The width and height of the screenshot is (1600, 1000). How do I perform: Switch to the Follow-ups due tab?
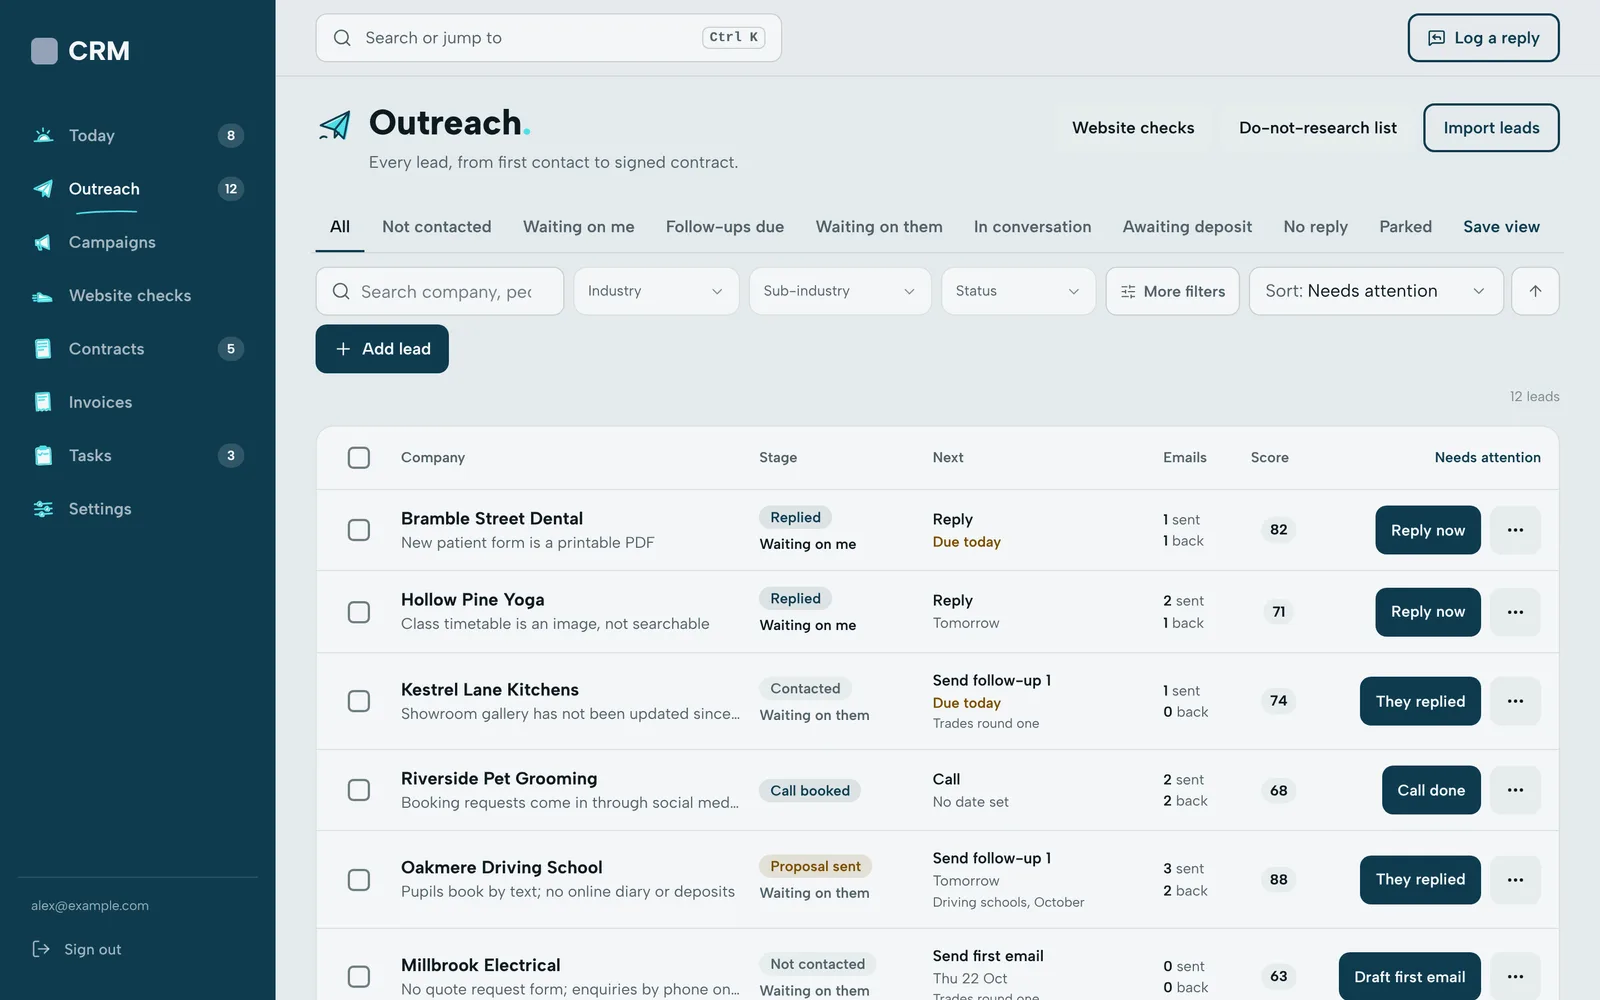coord(725,227)
